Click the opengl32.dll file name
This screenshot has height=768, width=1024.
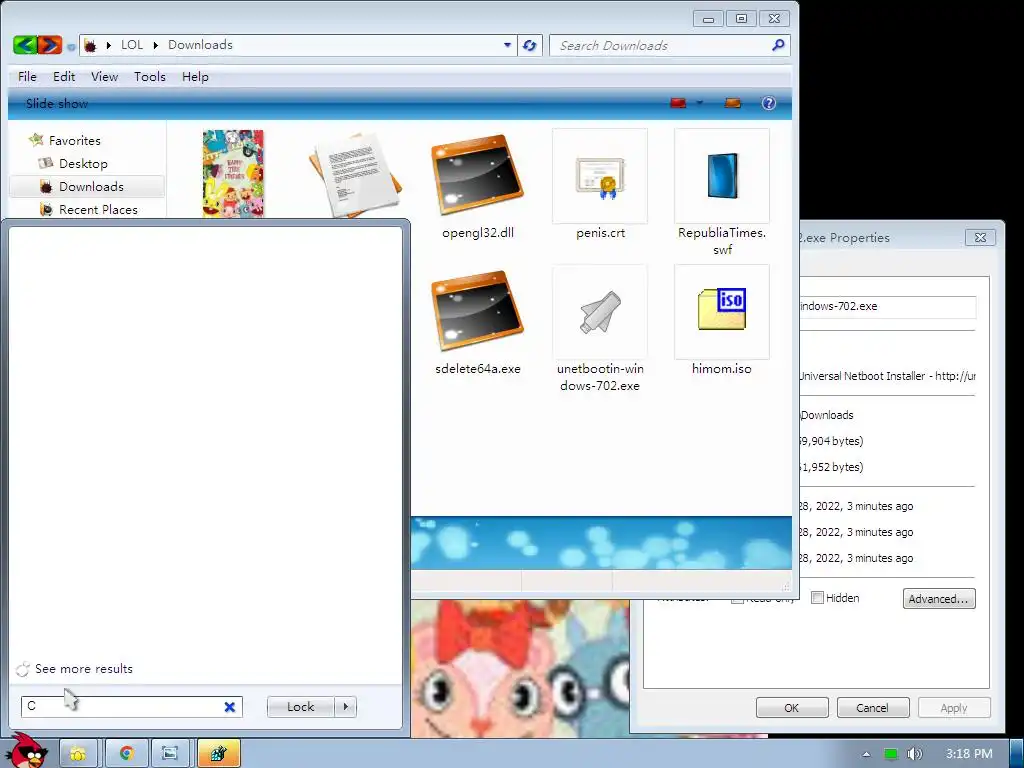click(477, 232)
